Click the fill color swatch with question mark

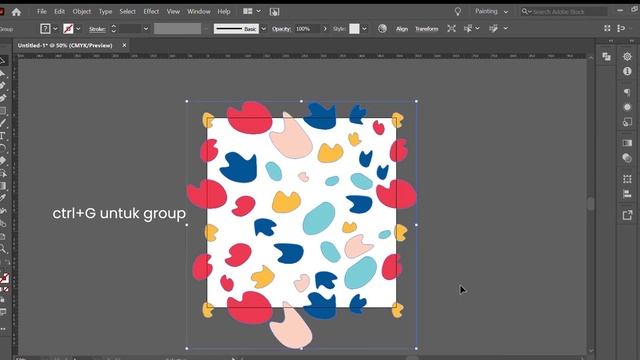[x=45, y=29]
